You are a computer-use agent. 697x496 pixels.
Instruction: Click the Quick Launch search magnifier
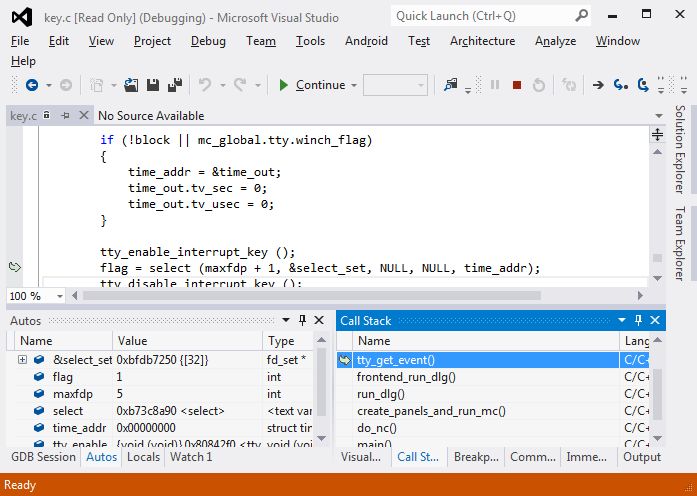pyautogui.click(x=581, y=16)
